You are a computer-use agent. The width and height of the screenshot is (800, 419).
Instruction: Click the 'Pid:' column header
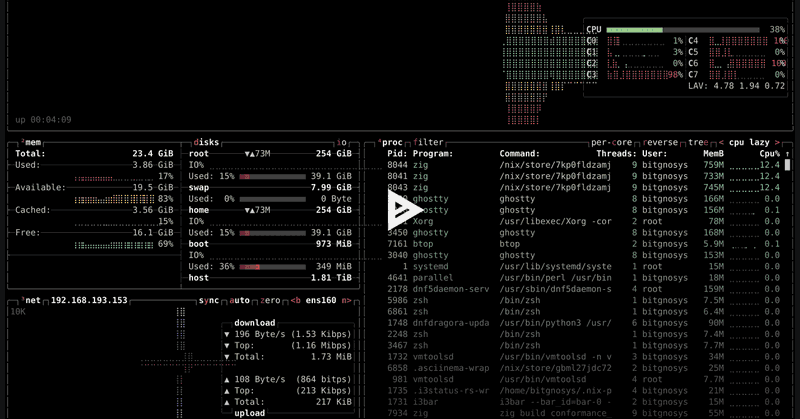coord(397,154)
